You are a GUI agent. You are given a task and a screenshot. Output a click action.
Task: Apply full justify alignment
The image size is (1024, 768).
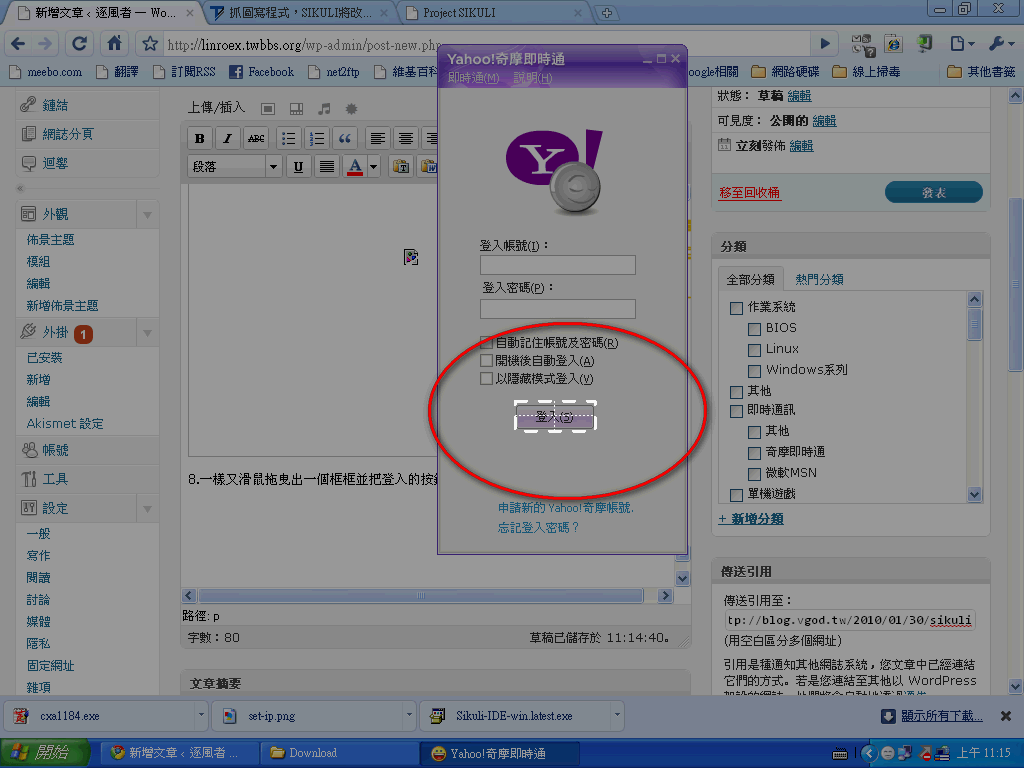pos(327,167)
